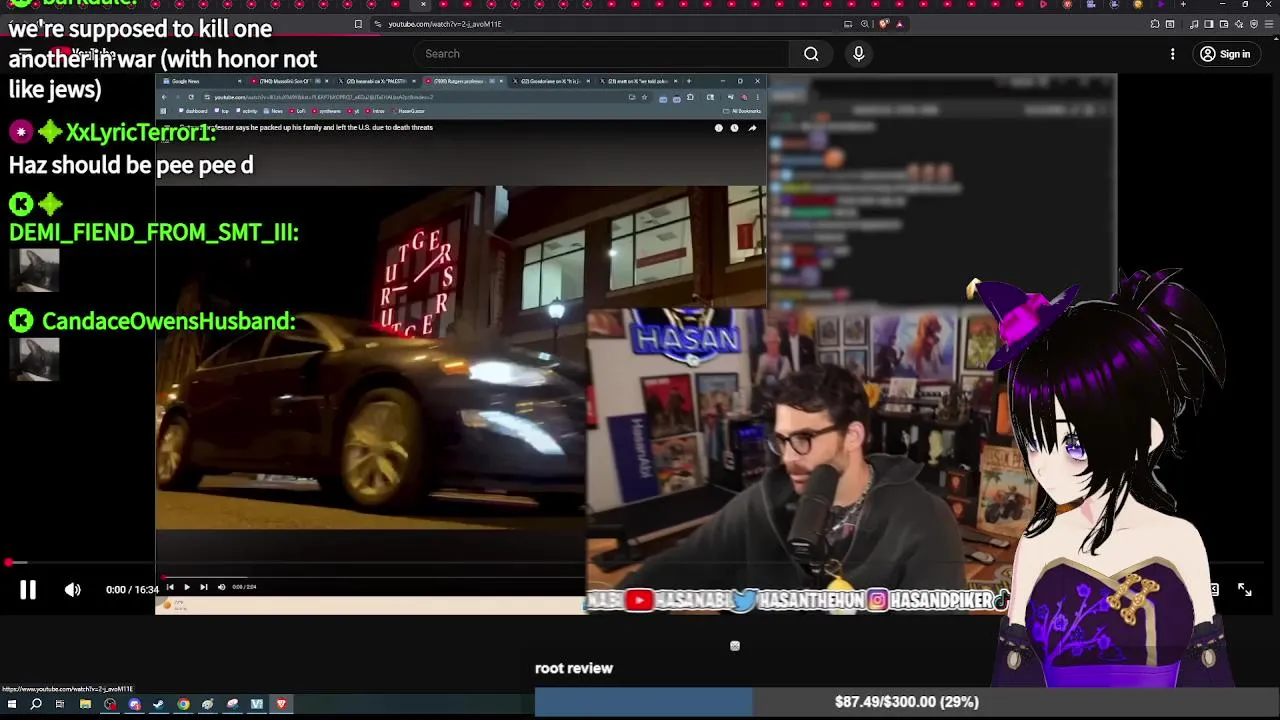Open Task View on the taskbar
1280x720 pixels.
pos(60,704)
